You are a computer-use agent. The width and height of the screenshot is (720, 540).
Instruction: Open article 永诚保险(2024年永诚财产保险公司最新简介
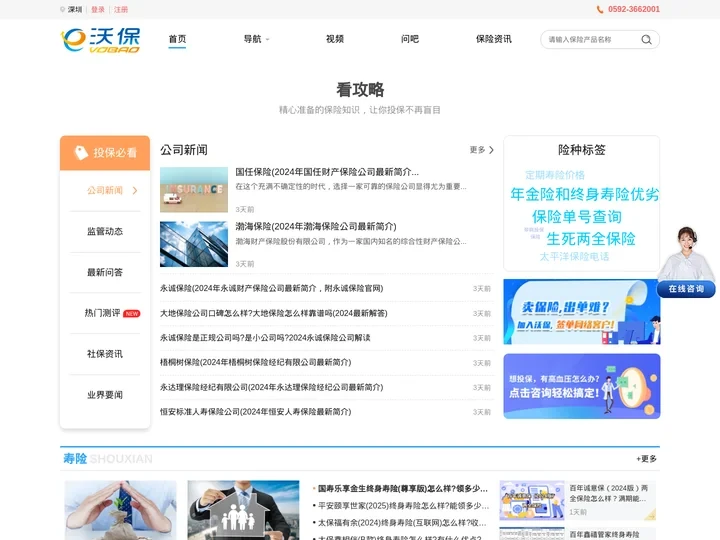click(x=271, y=288)
